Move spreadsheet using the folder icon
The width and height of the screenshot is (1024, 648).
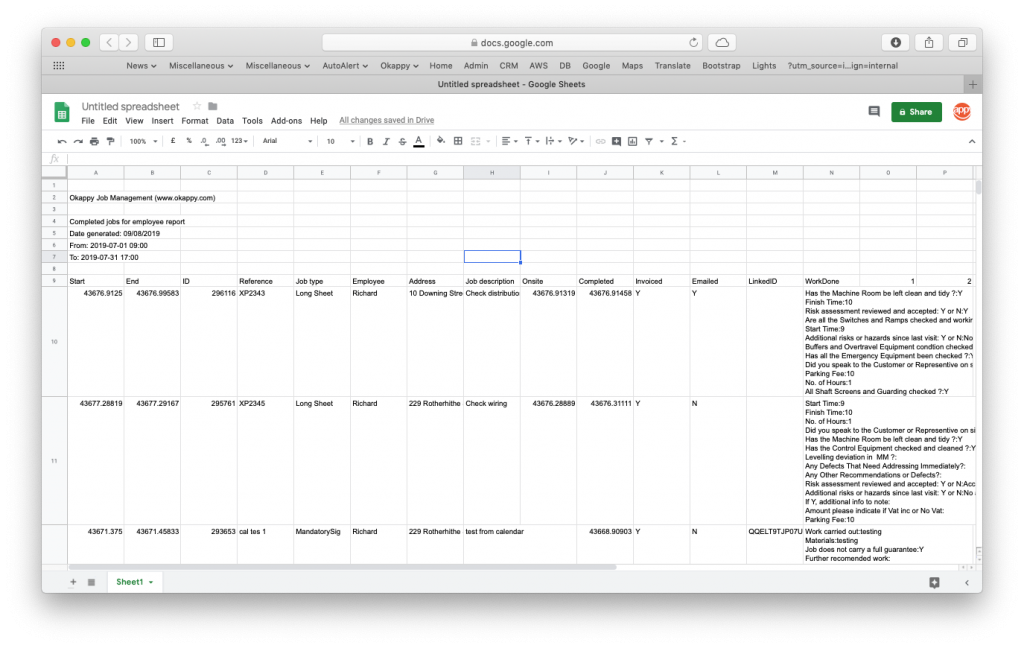[212, 106]
